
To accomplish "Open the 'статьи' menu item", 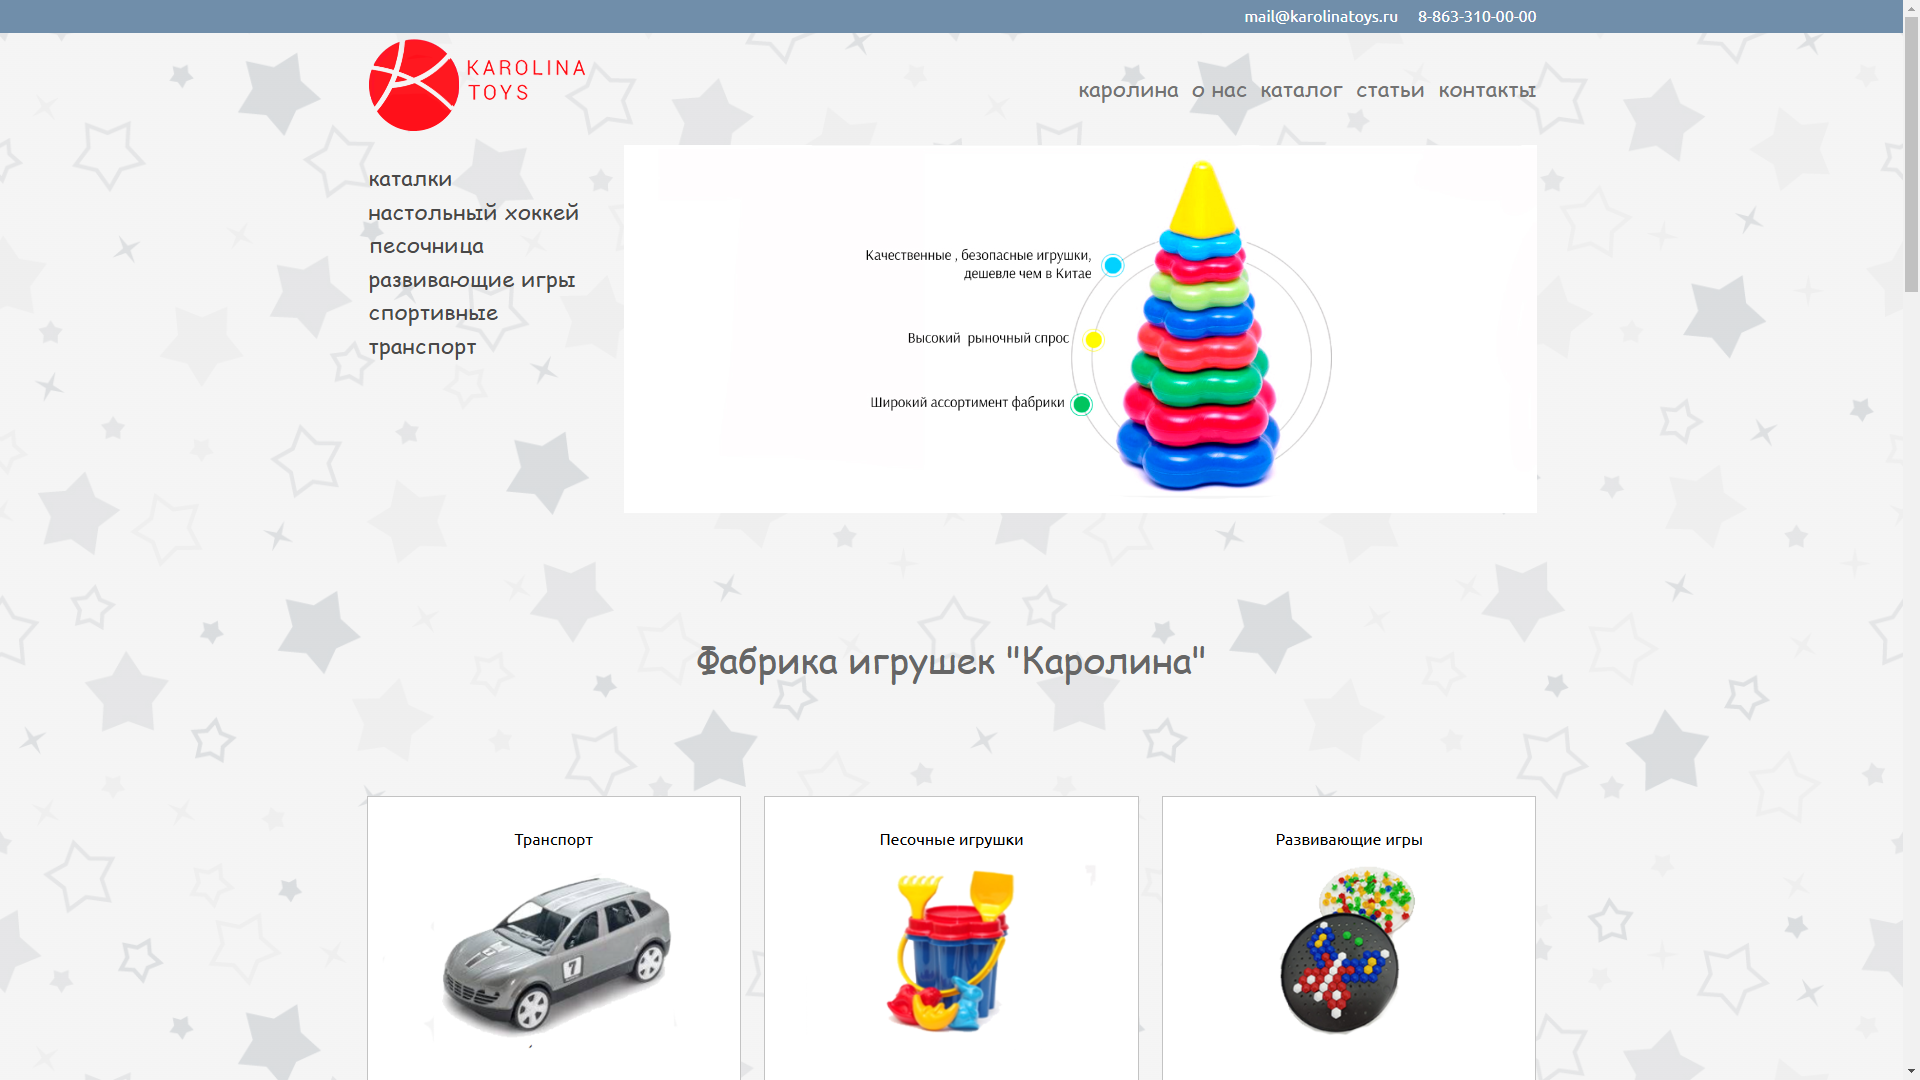I will pos(1390,90).
